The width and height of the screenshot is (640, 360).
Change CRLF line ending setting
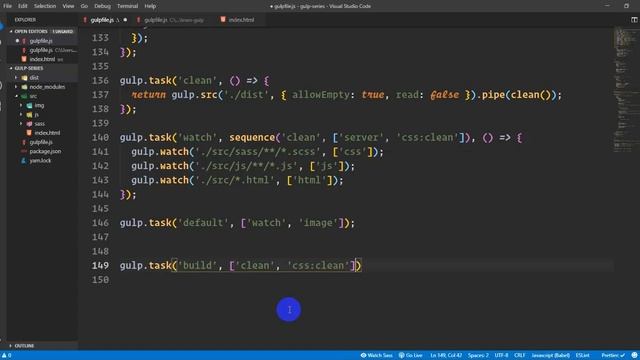click(x=520, y=356)
